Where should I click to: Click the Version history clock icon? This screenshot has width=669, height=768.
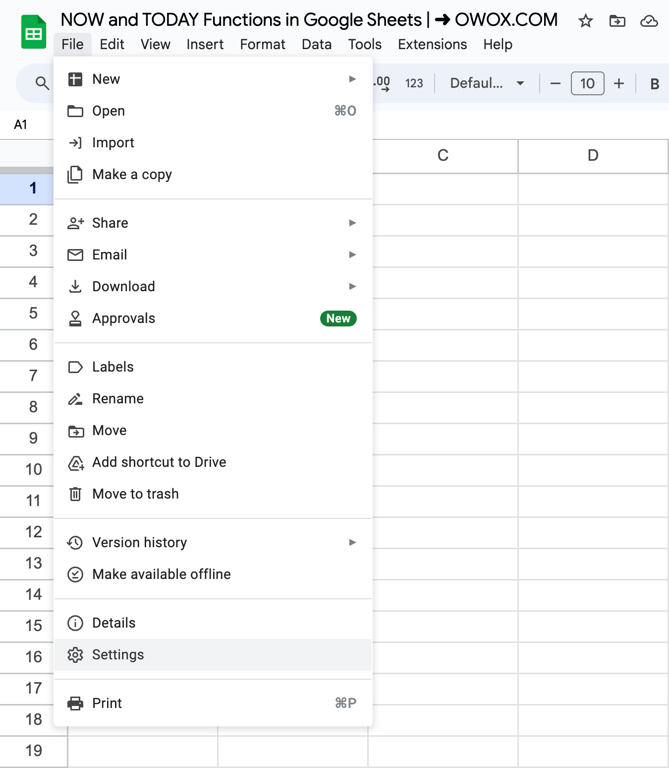coord(75,542)
